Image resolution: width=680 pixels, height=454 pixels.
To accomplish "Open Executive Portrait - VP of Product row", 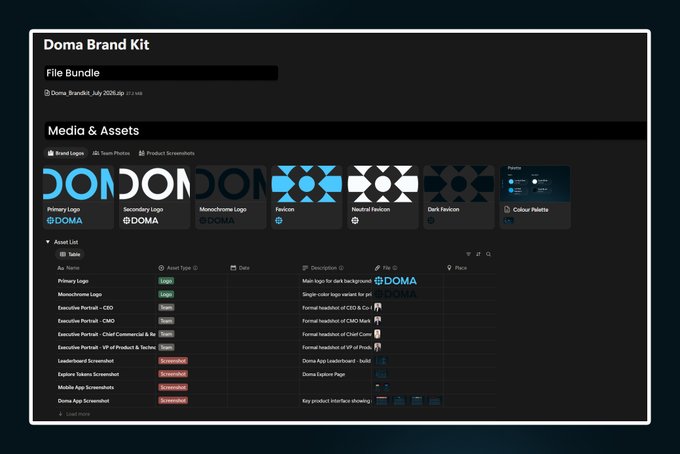I will pos(106,347).
